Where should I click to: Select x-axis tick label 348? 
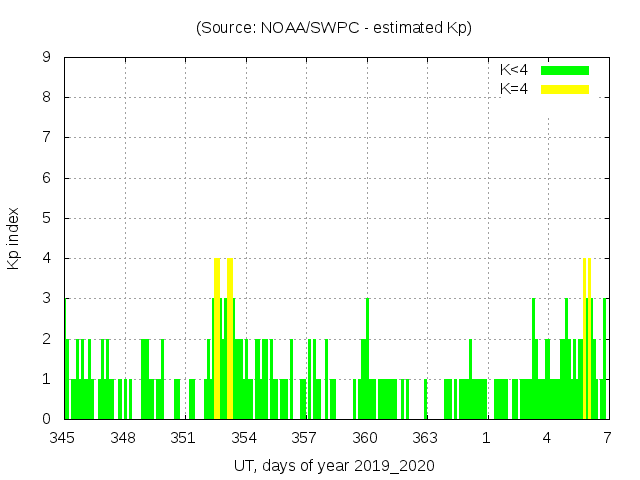coord(124,437)
